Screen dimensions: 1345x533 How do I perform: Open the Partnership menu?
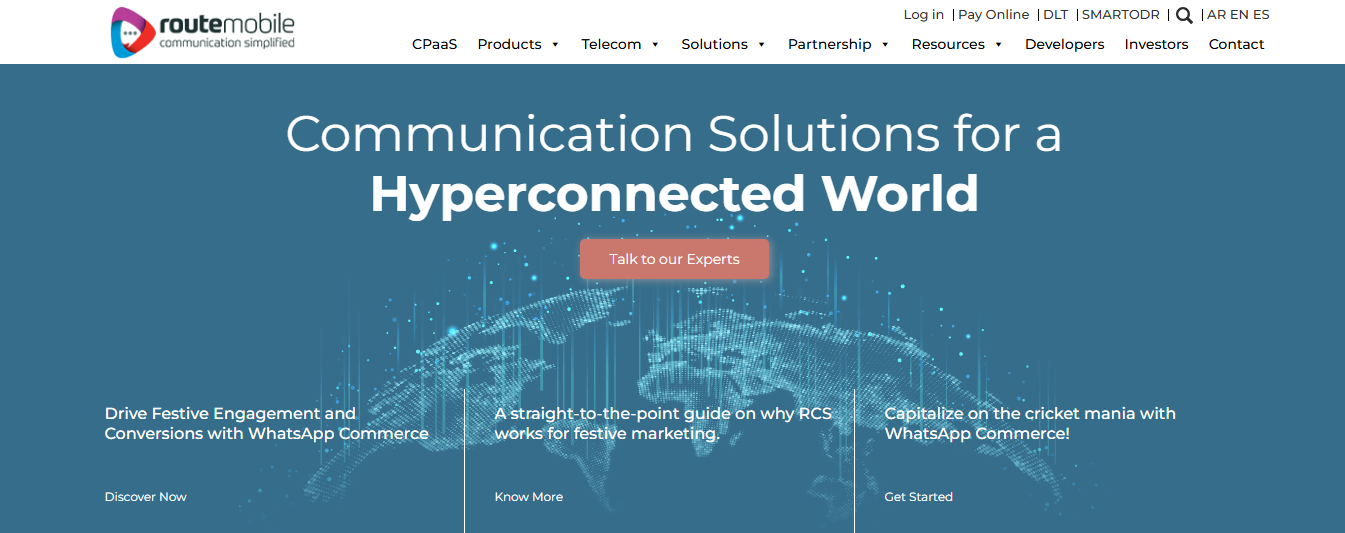click(x=829, y=44)
